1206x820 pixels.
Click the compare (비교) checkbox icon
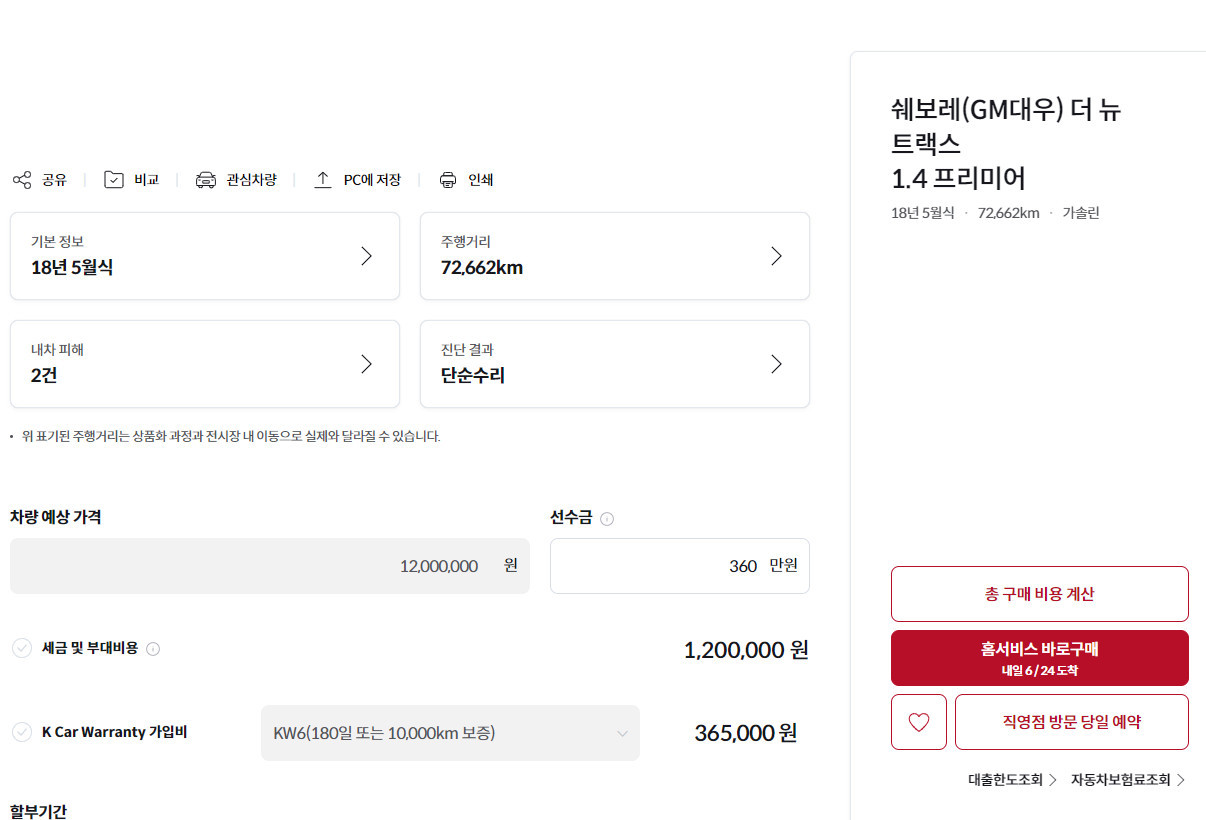pos(114,180)
